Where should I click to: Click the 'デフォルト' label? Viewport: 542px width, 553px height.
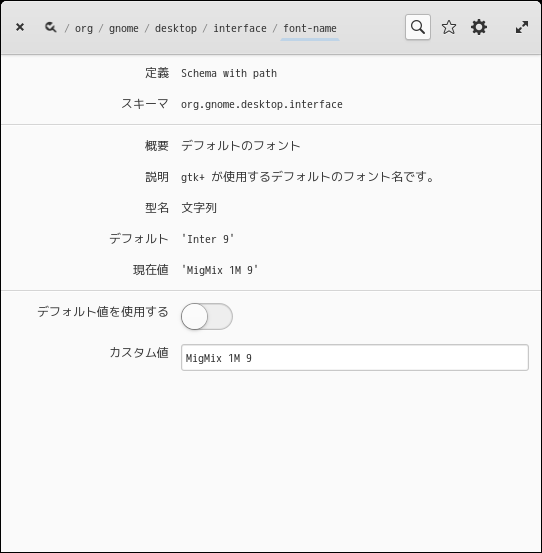coord(139,239)
